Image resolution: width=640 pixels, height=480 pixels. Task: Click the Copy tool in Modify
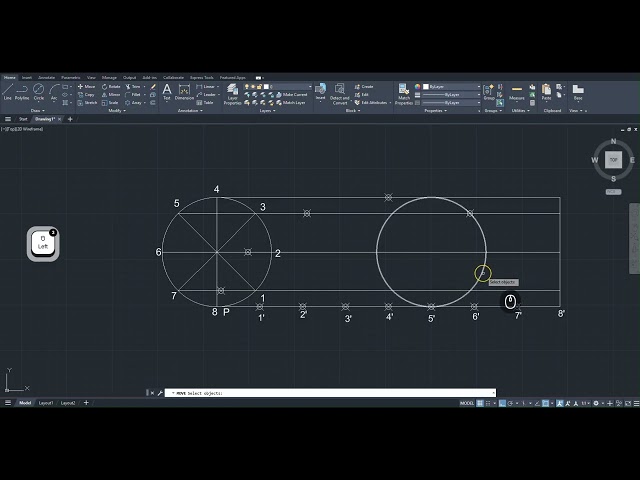point(86,95)
